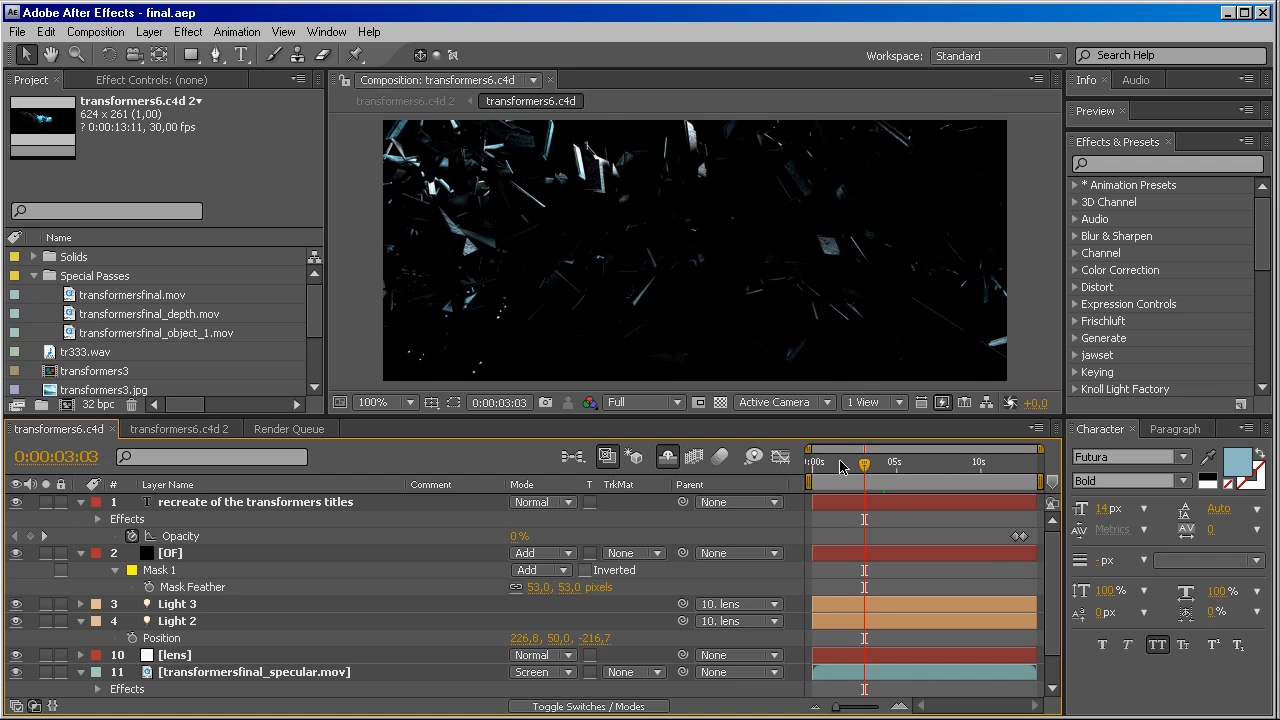
Task: Expand the Solids folder
Action: [x=34, y=257]
